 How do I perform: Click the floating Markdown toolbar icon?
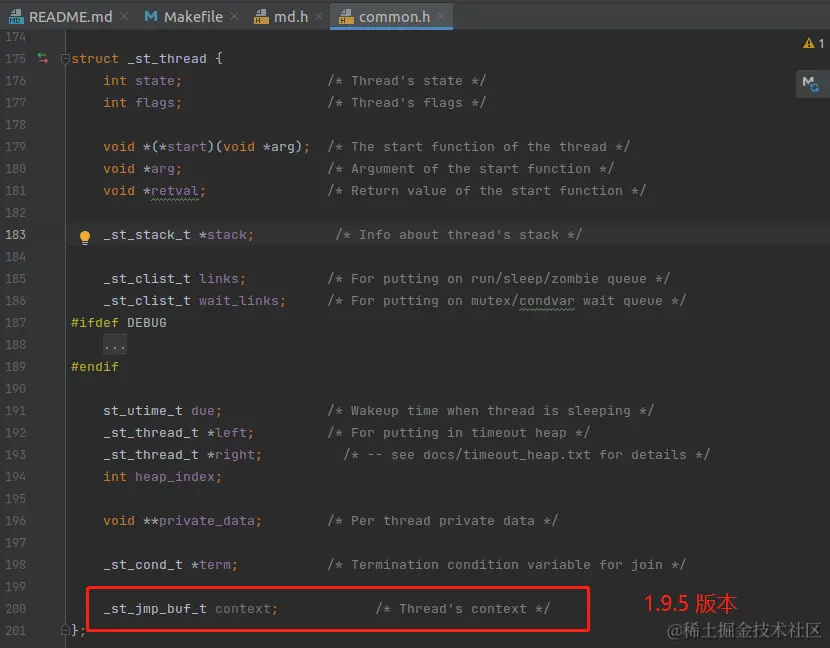[810, 84]
